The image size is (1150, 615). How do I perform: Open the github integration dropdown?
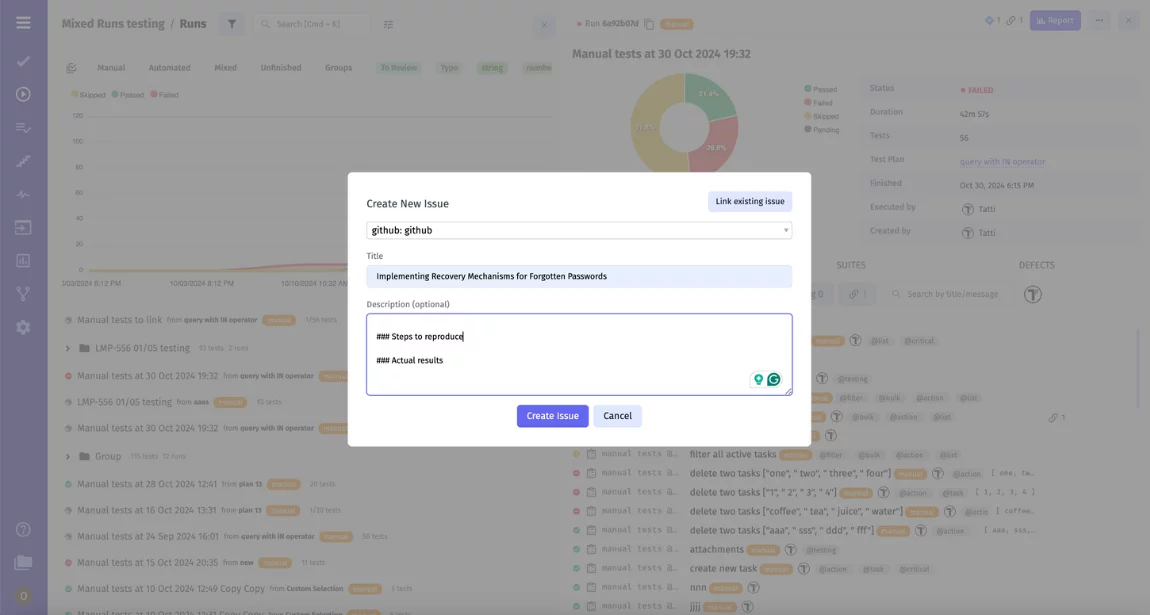578,229
